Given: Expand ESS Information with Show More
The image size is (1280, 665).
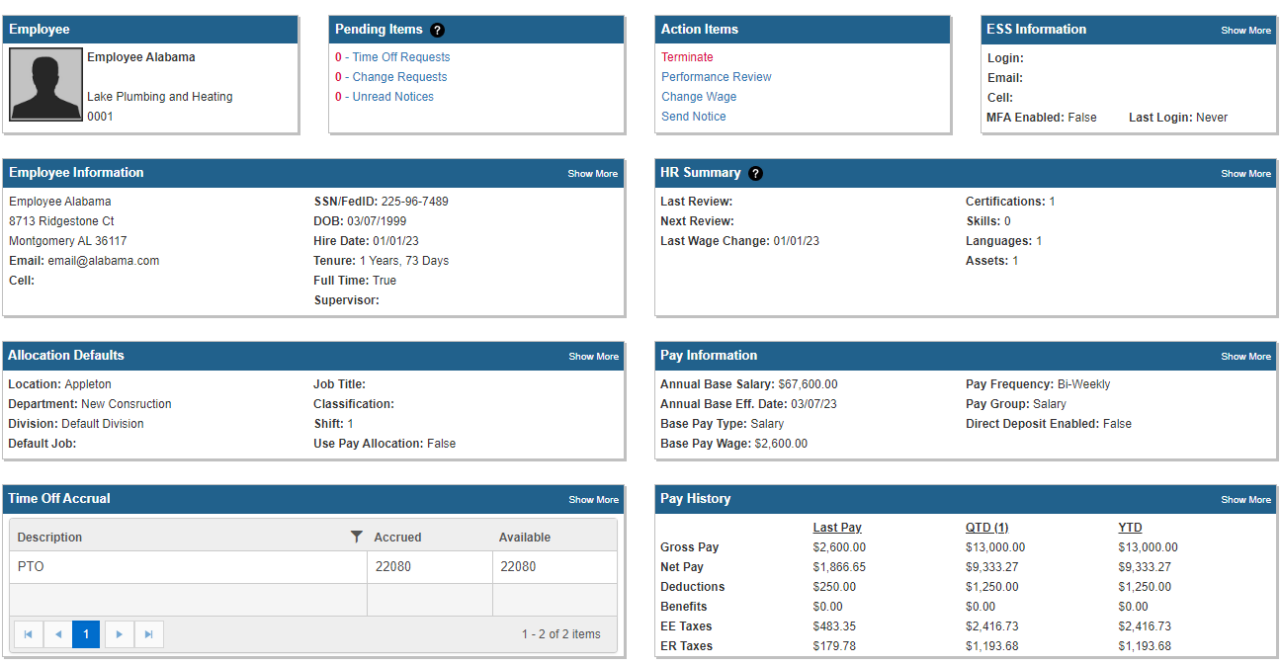Looking at the screenshot, I should [1245, 30].
